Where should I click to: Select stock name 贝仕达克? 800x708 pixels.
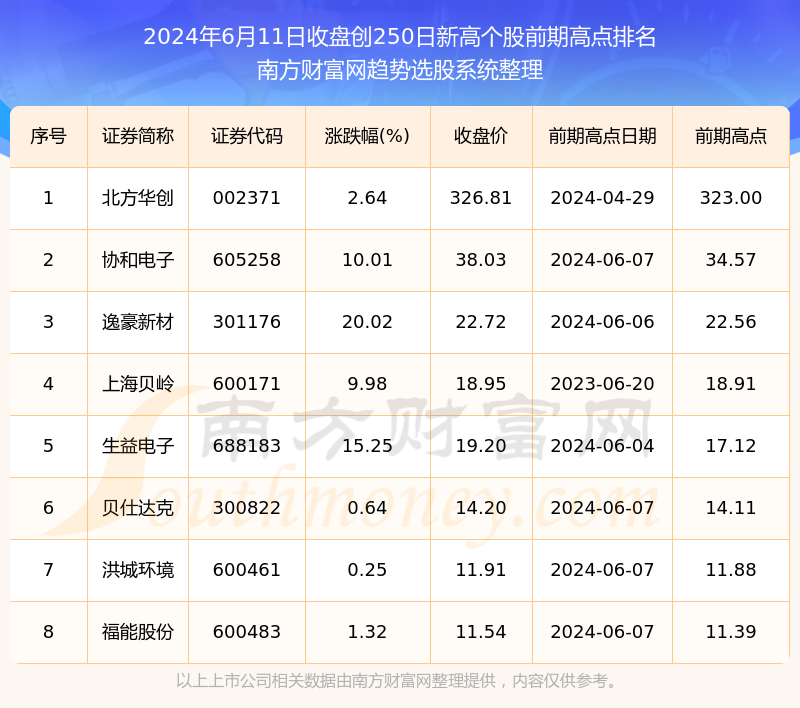[138, 508]
